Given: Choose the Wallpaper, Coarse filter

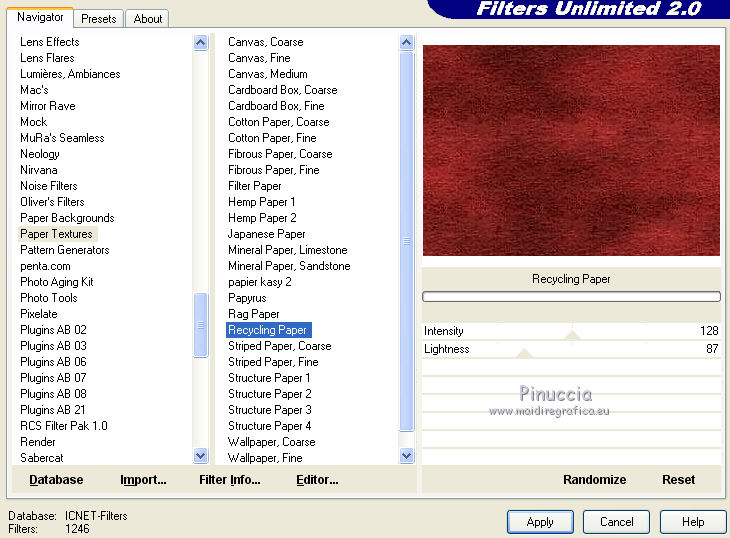Looking at the screenshot, I should coord(271,442).
